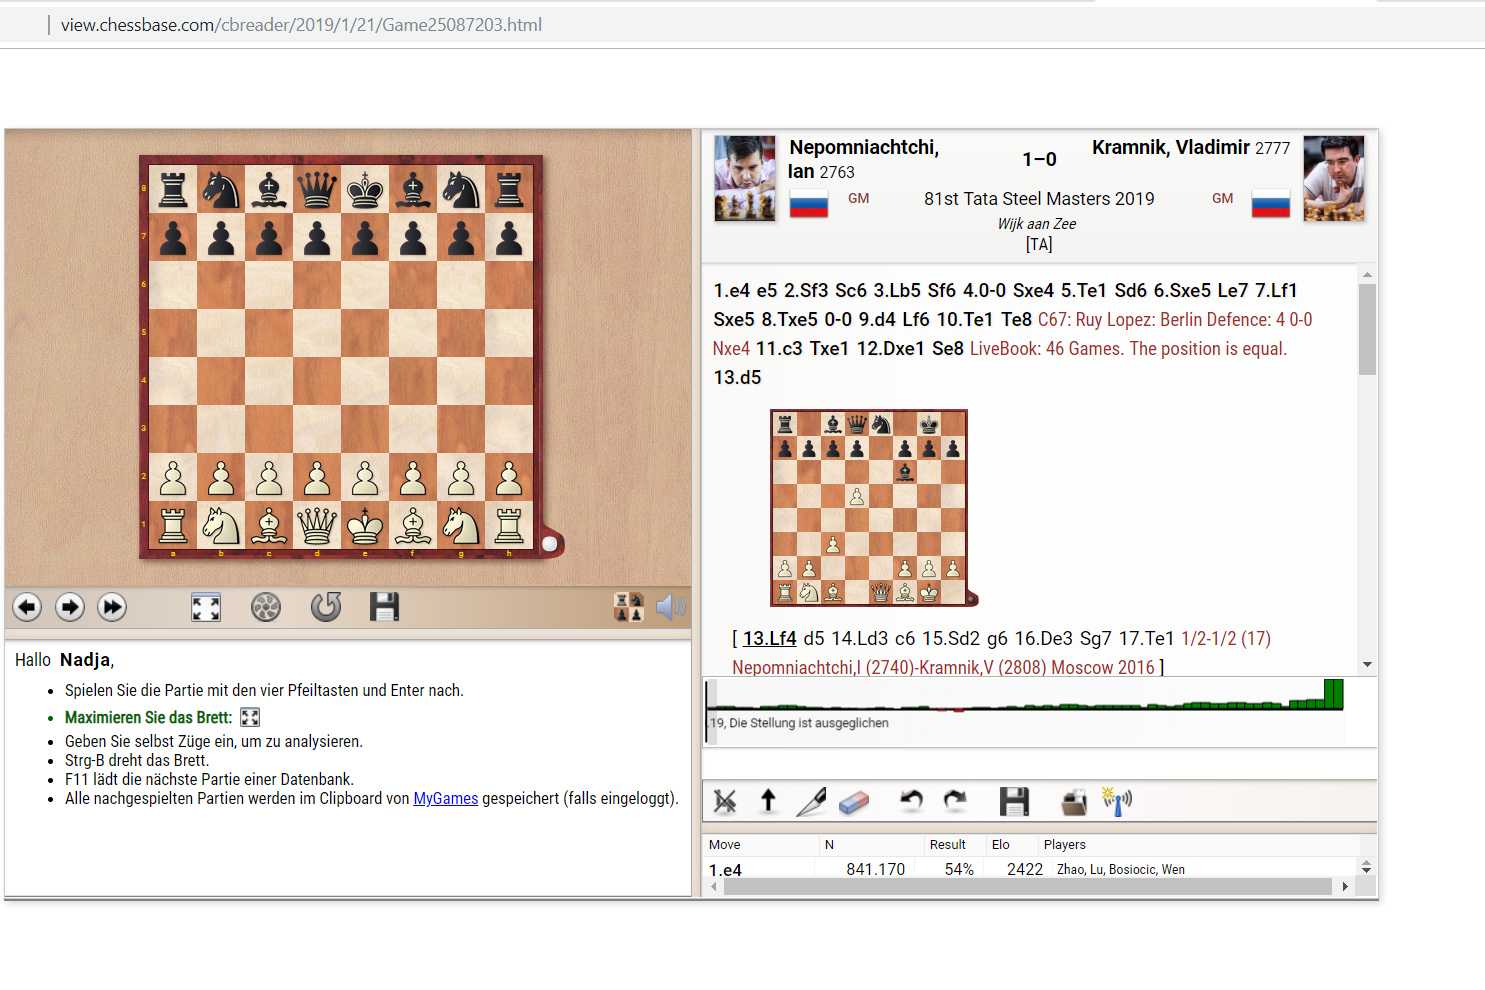The image size is (1485, 990).
Task: Sort opening book by Result column
Action: (947, 844)
